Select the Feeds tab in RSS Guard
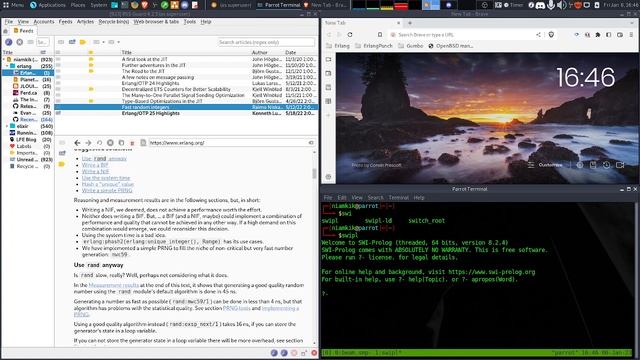Screen dimensions: 640x360 [x=24, y=31]
